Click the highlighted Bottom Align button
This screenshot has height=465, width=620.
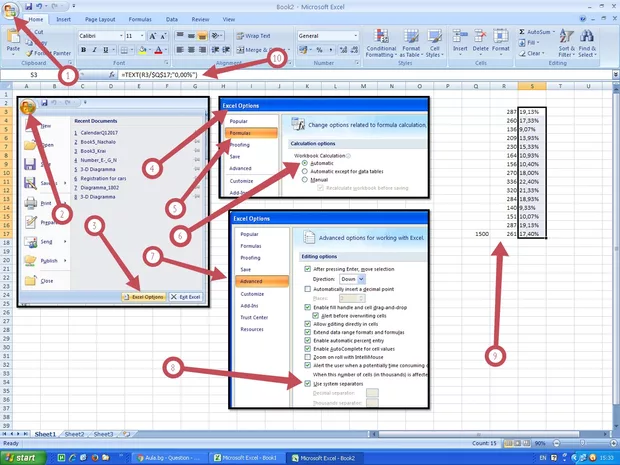pos(202,36)
